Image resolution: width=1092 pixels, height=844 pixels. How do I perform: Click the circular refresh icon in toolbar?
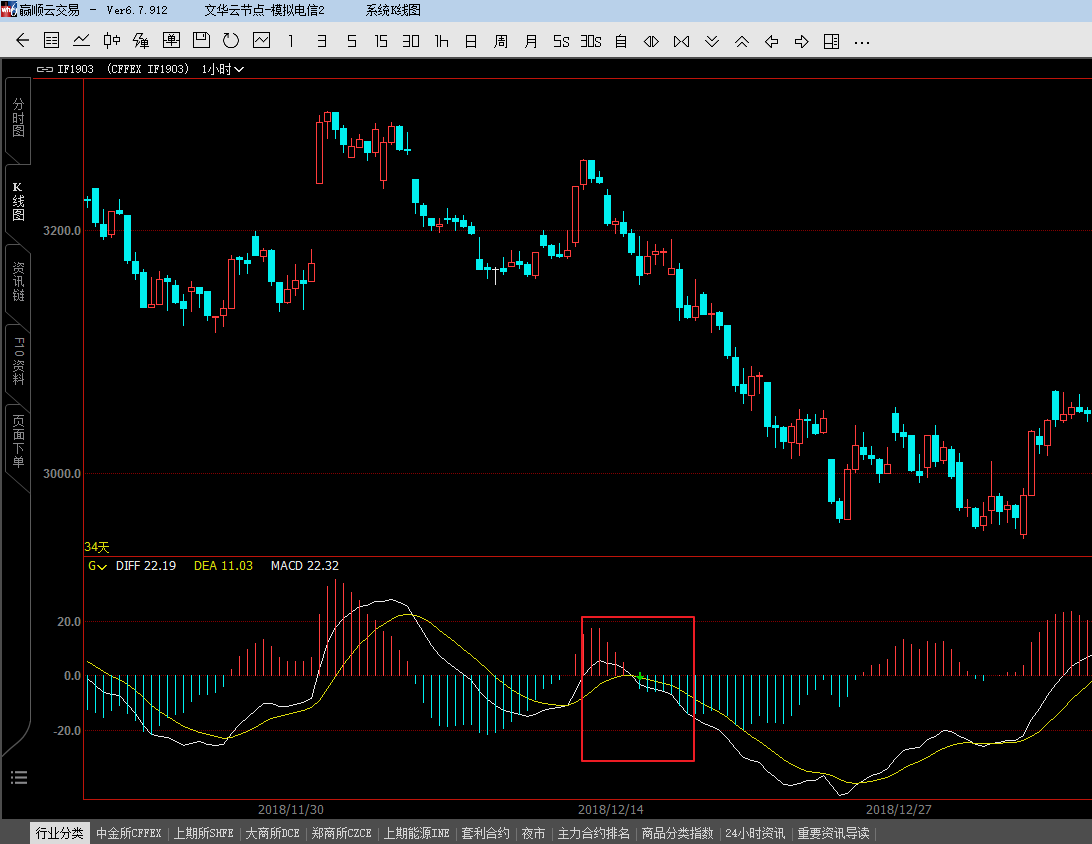(x=231, y=41)
